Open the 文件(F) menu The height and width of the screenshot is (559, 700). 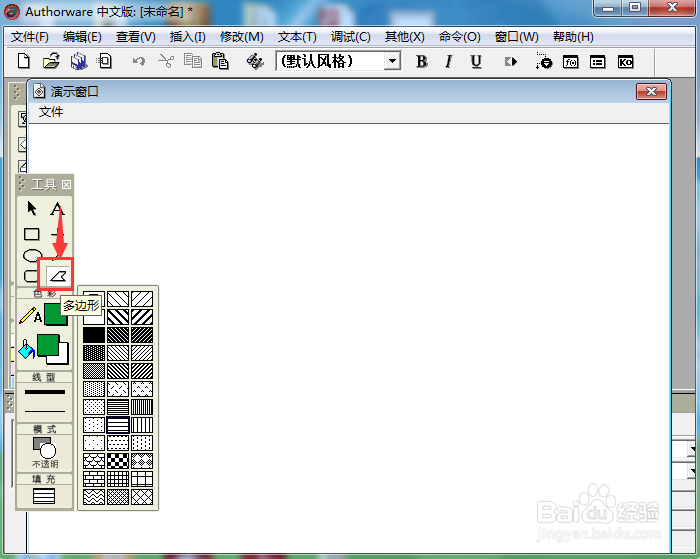tap(30, 37)
